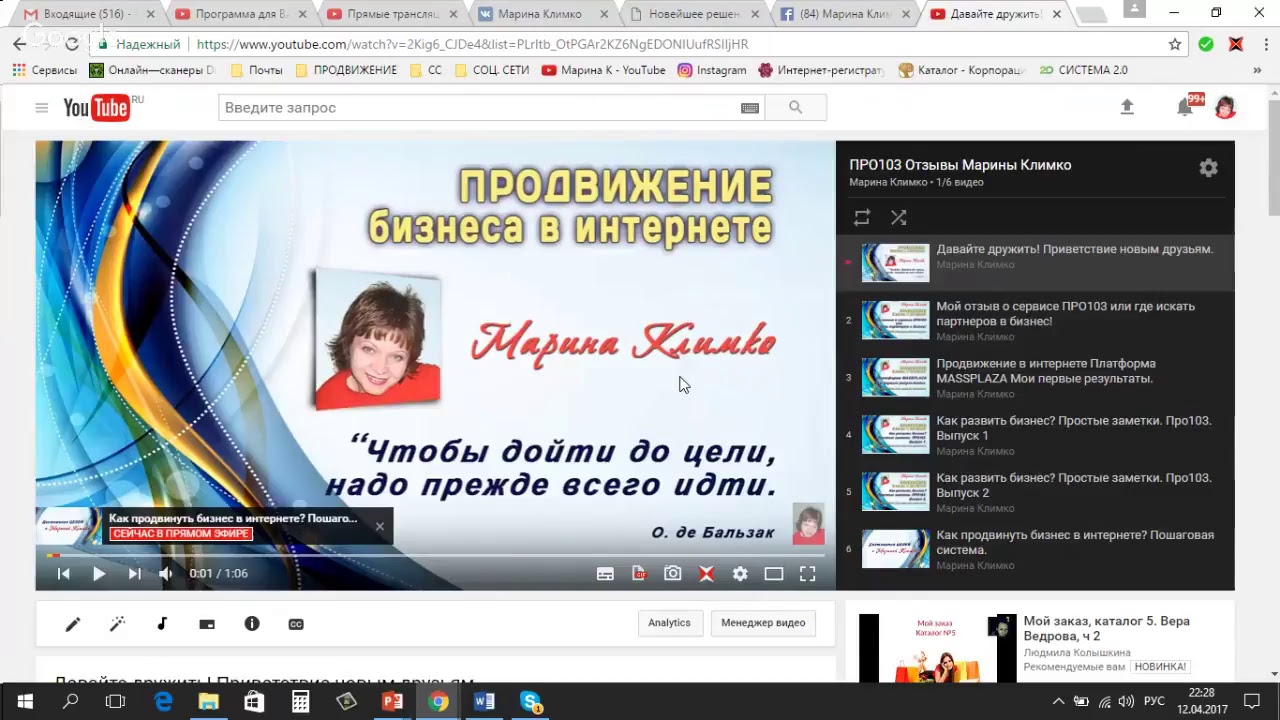Screen dimensions: 1280x720
Task: Click the browser address bar URL
Action: [472, 44]
